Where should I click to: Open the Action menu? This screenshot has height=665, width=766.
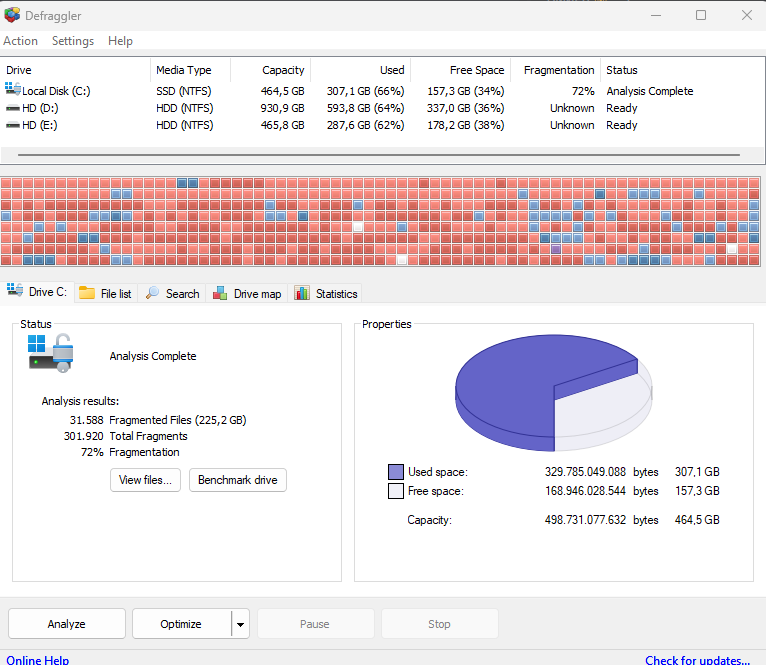pos(21,41)
